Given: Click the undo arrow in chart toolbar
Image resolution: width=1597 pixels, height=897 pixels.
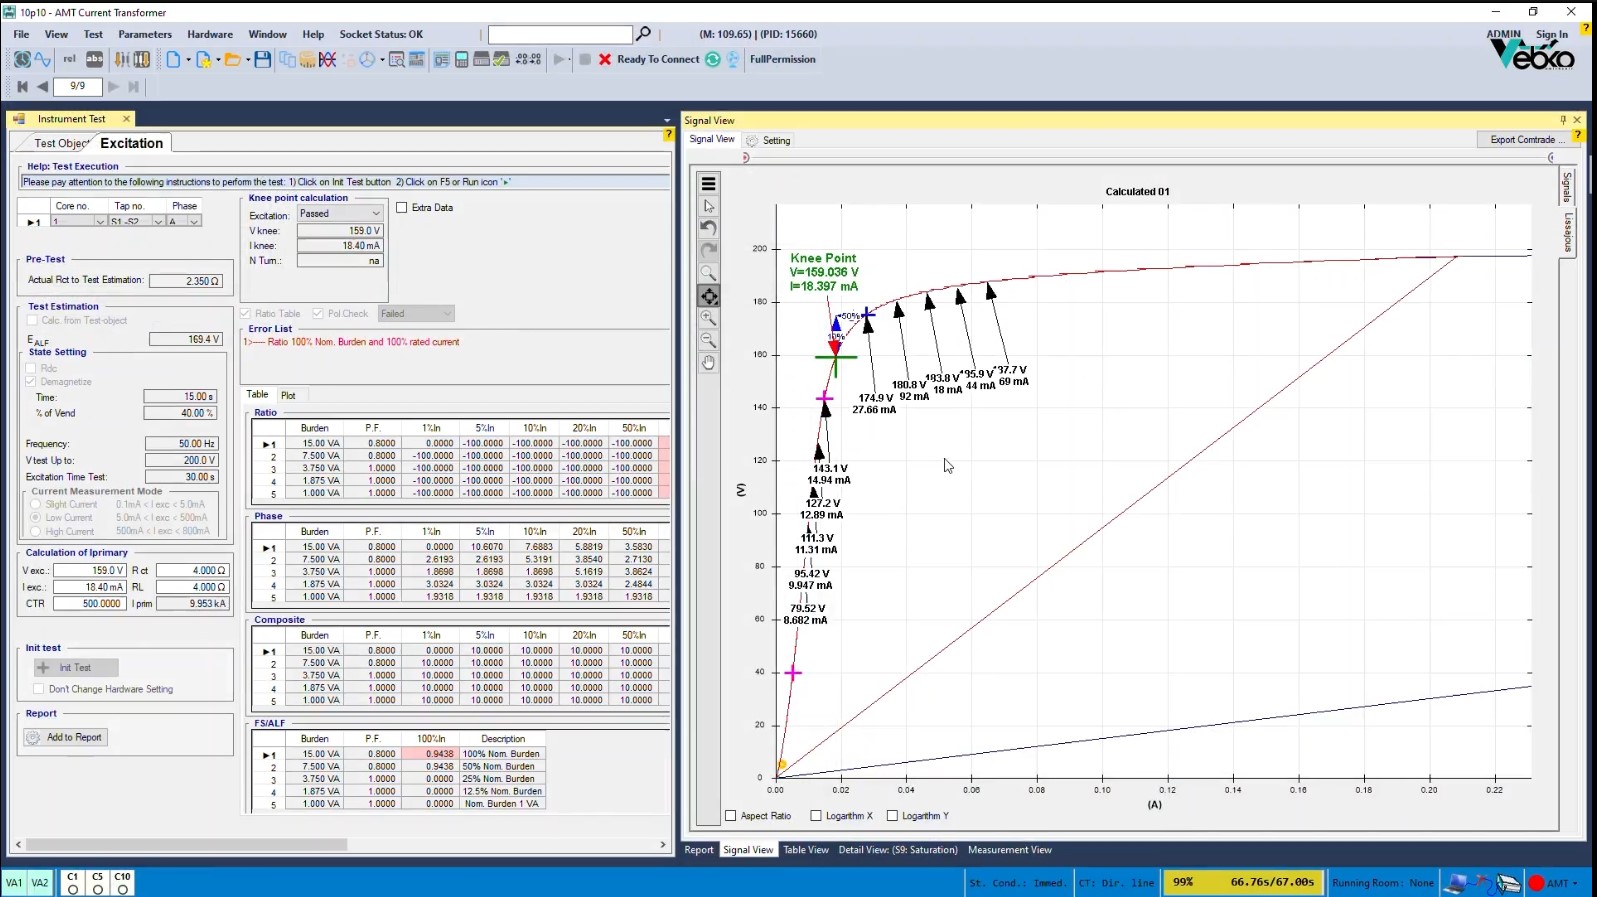Looking at the screenshot, I should [x=708, y=228].
